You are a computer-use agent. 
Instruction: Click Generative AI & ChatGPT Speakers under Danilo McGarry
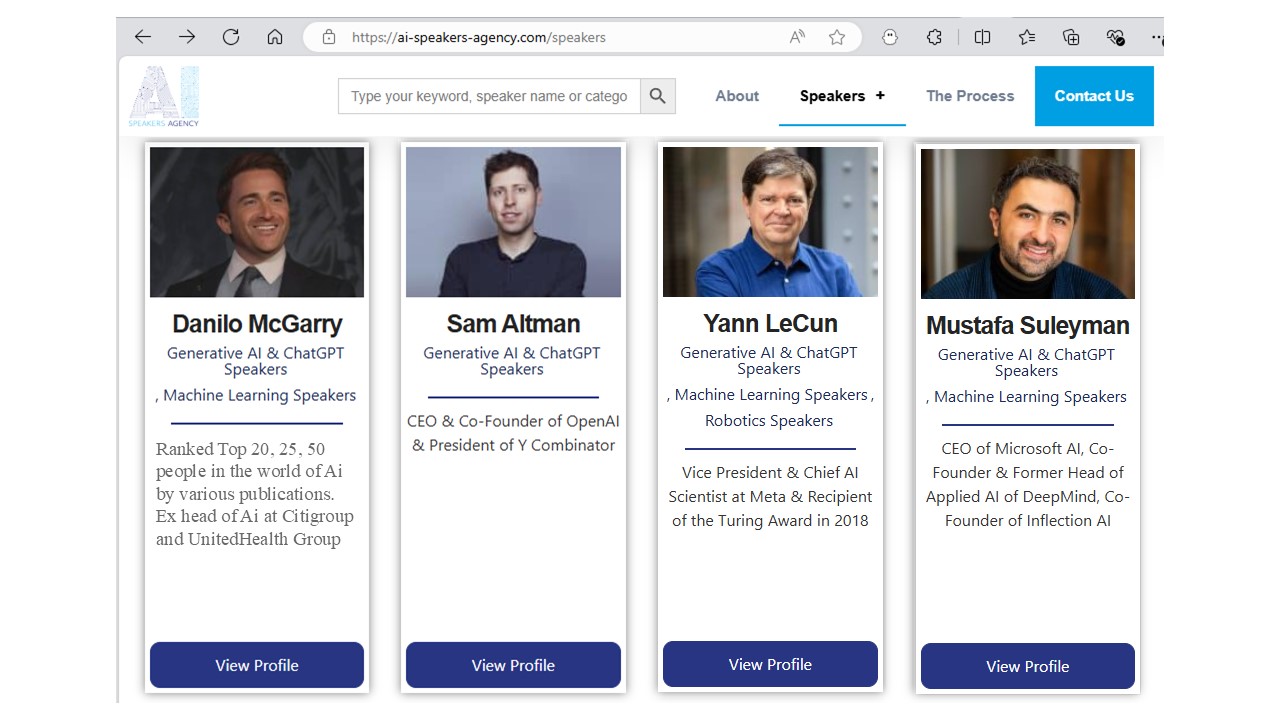pos(256,361)
